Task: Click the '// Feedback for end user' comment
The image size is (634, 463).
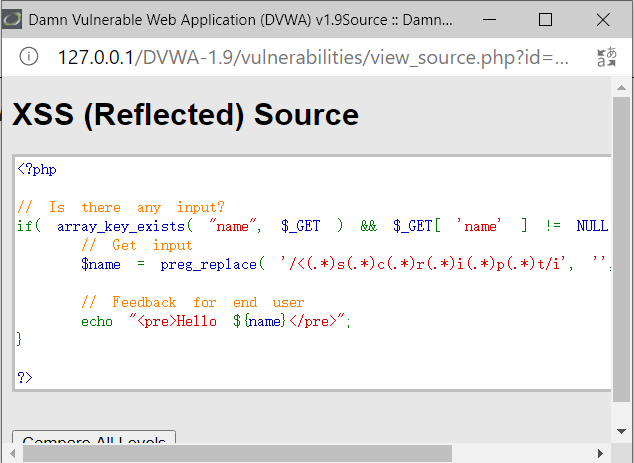Action: point(192,302)
